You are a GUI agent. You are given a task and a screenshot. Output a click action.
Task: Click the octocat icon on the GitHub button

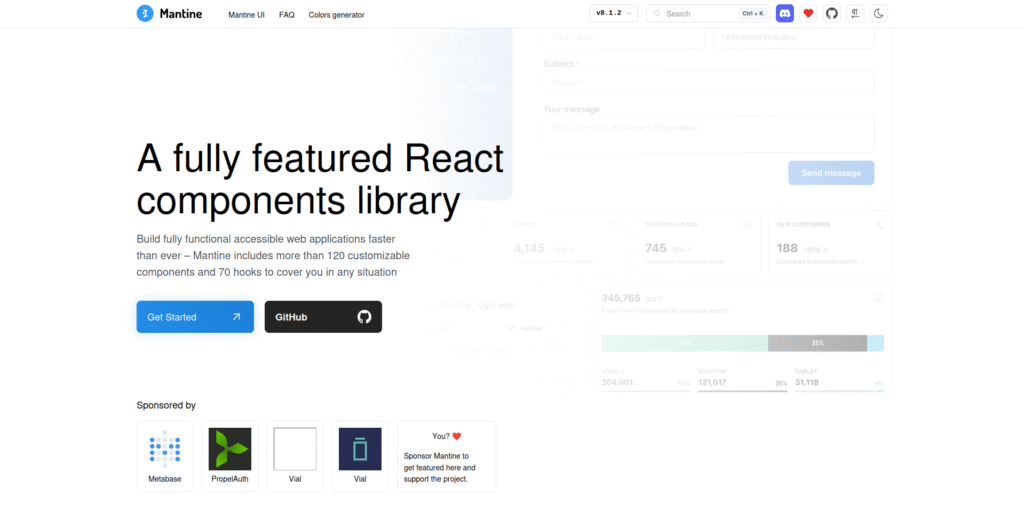click(364, 317)
